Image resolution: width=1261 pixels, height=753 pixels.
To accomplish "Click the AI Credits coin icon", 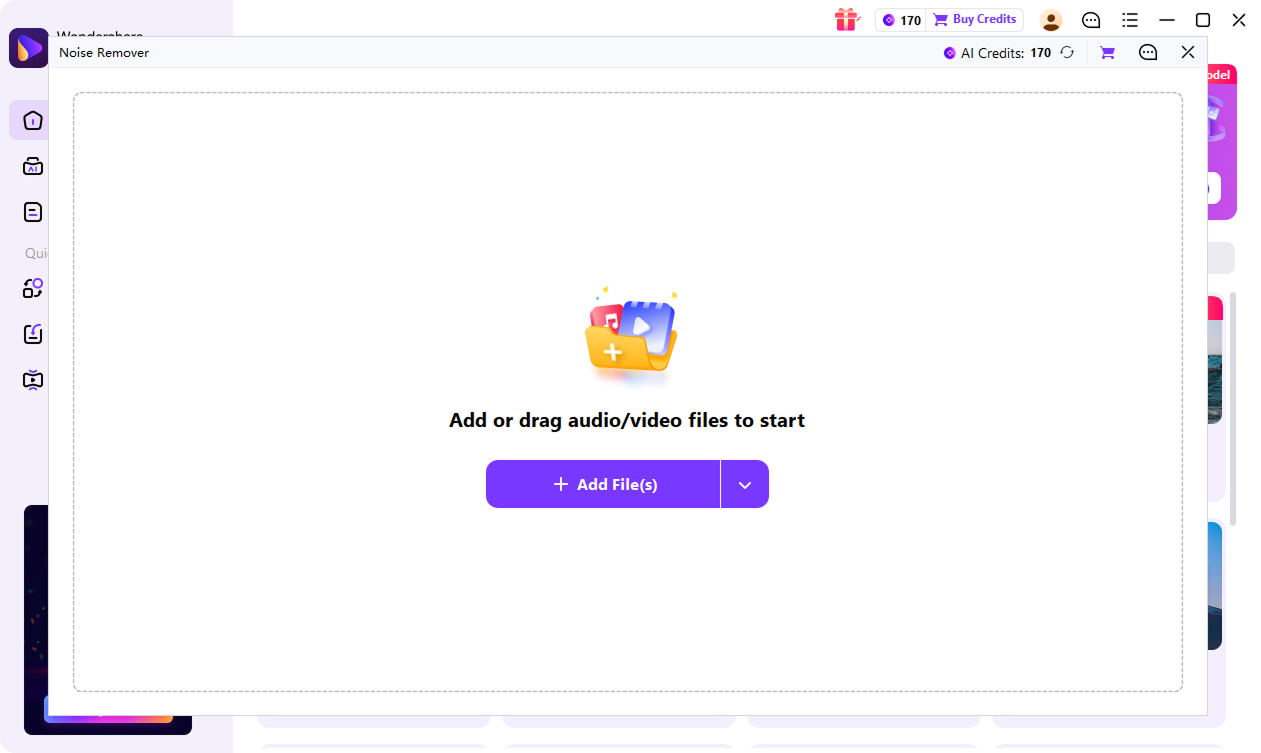I will (x=949, y=53).
